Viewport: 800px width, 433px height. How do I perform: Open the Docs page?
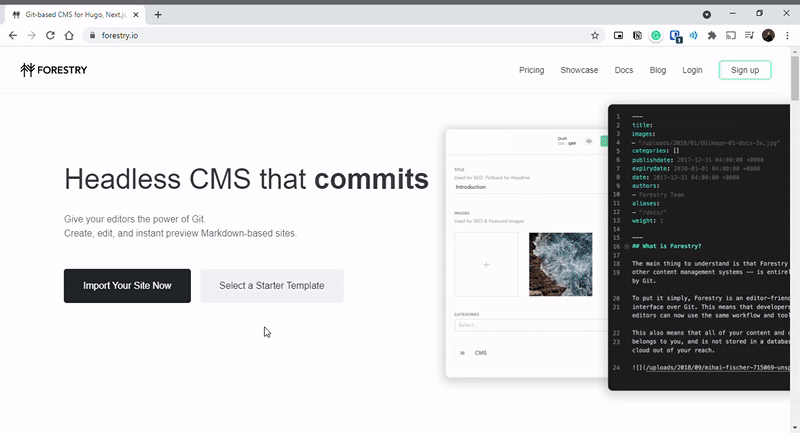tap(623, 70)
